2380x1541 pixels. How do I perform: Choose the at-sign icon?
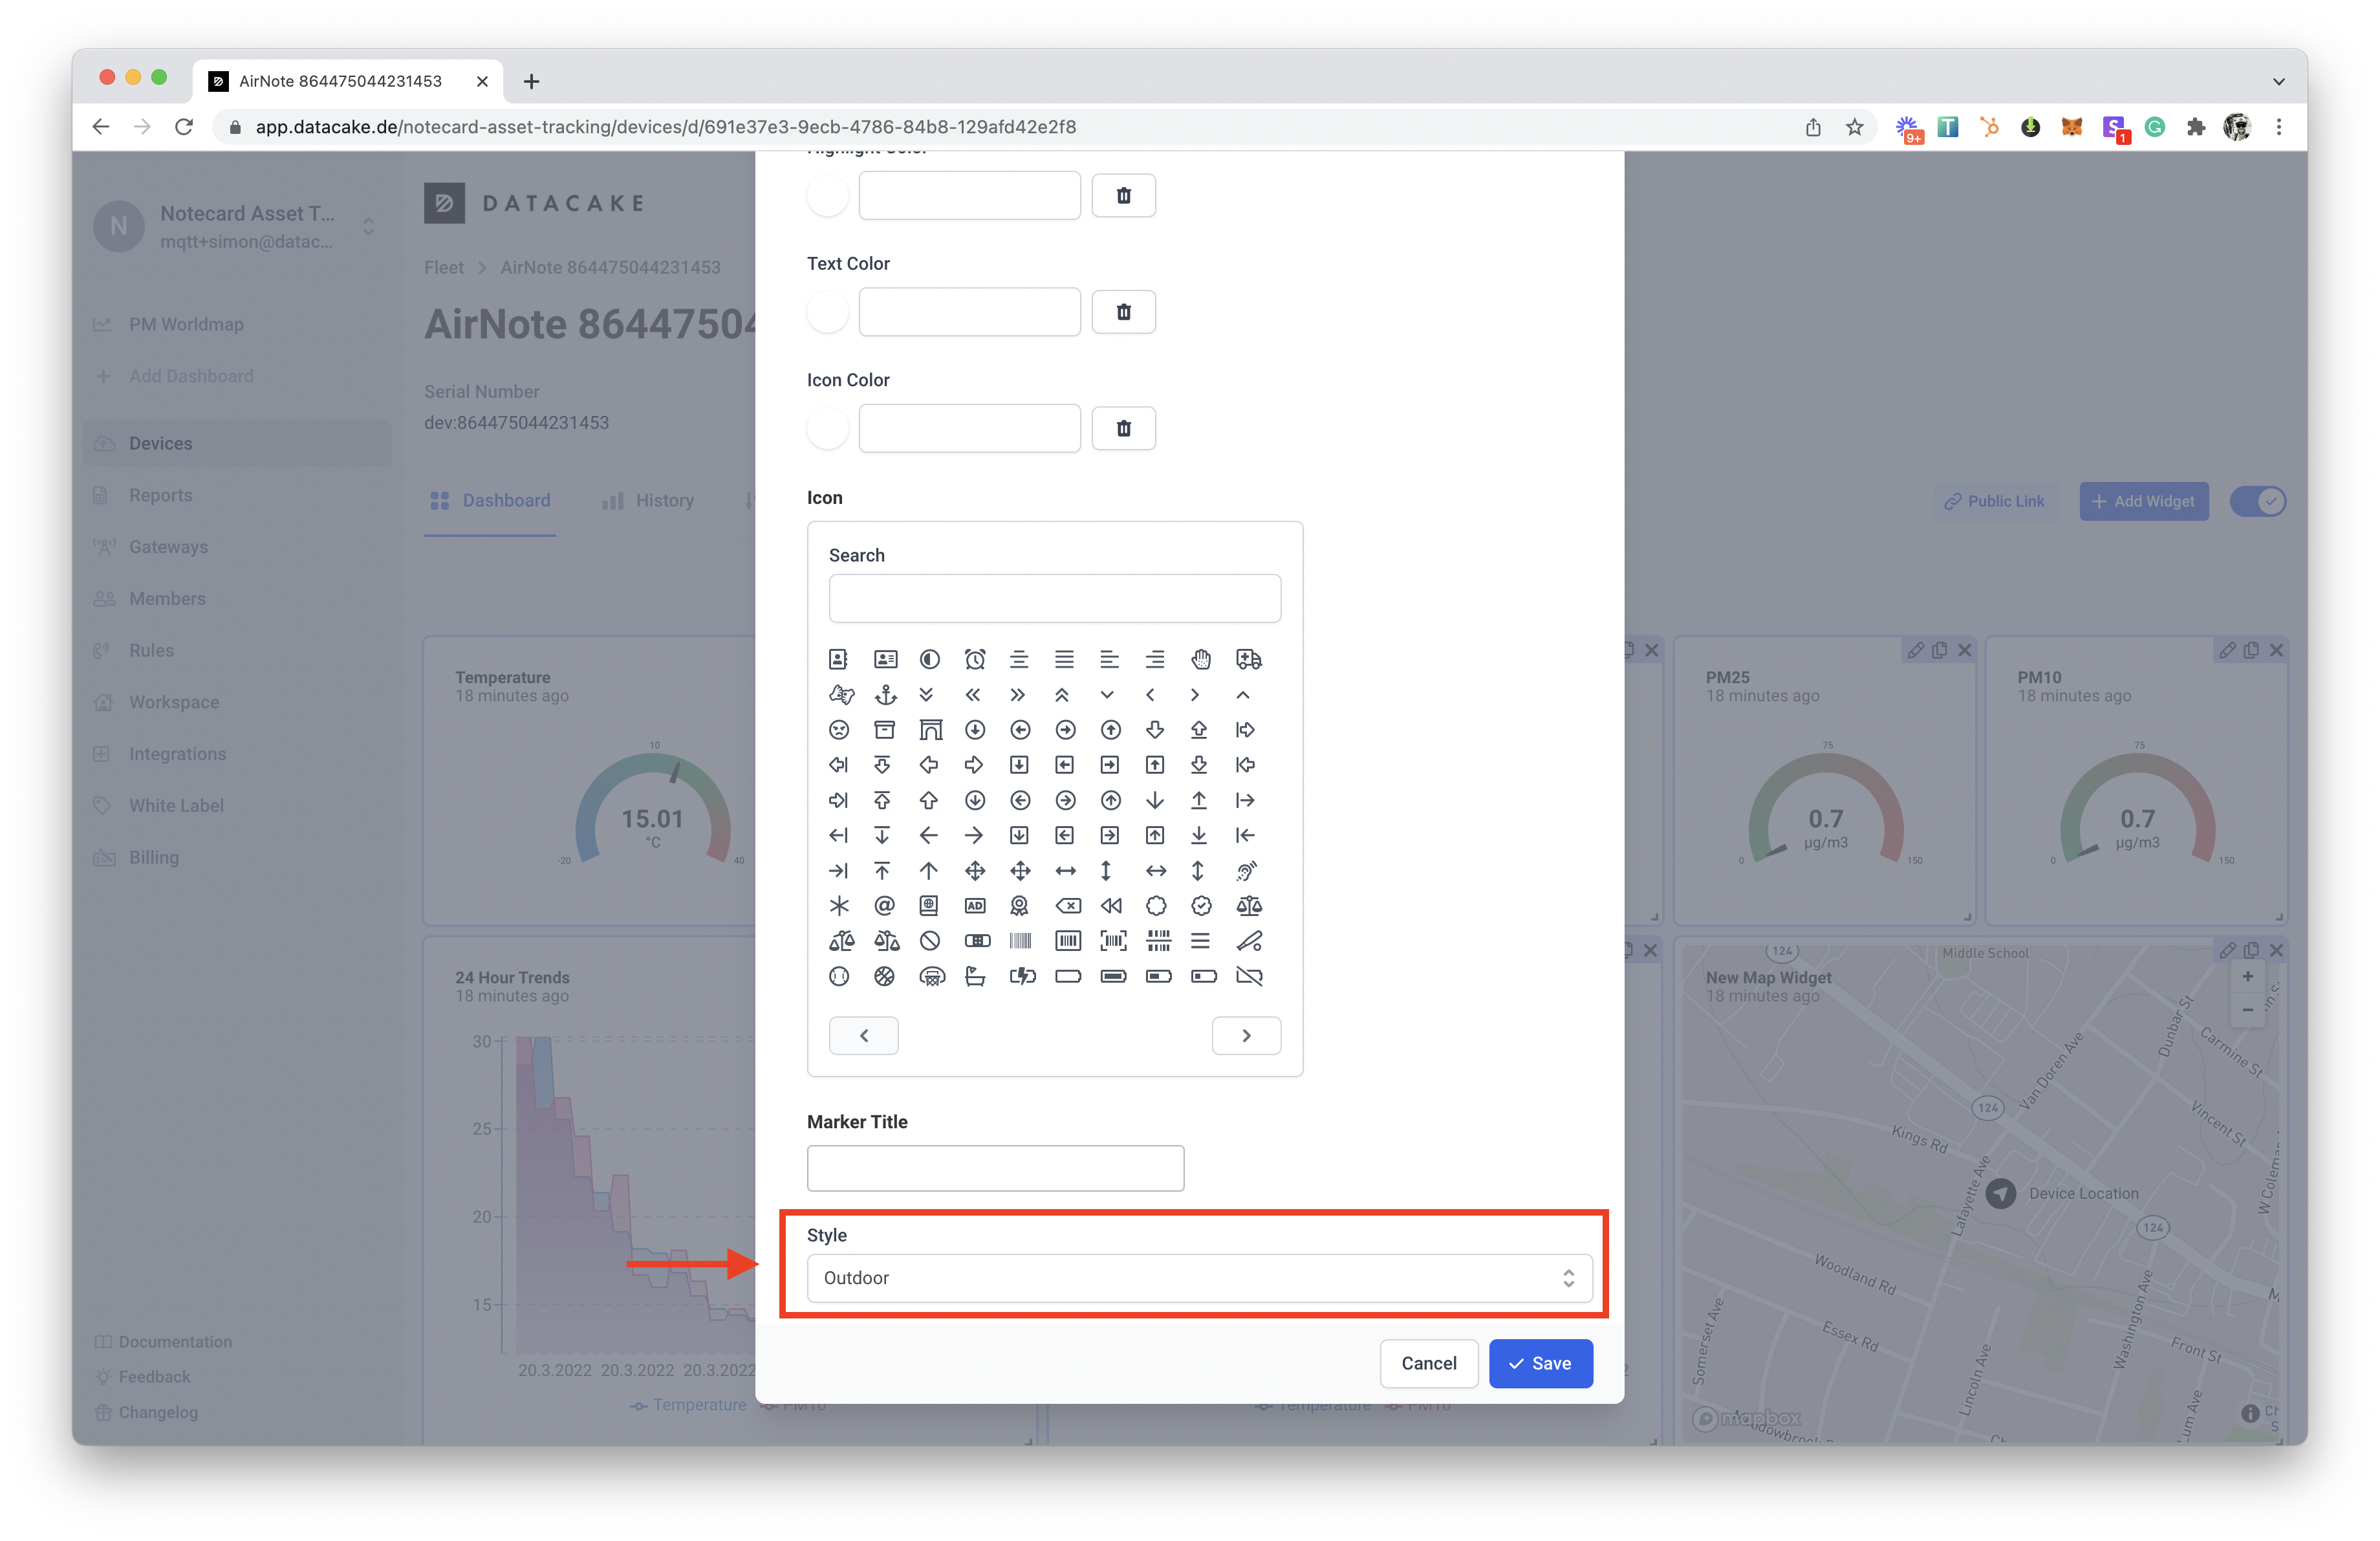885,905
